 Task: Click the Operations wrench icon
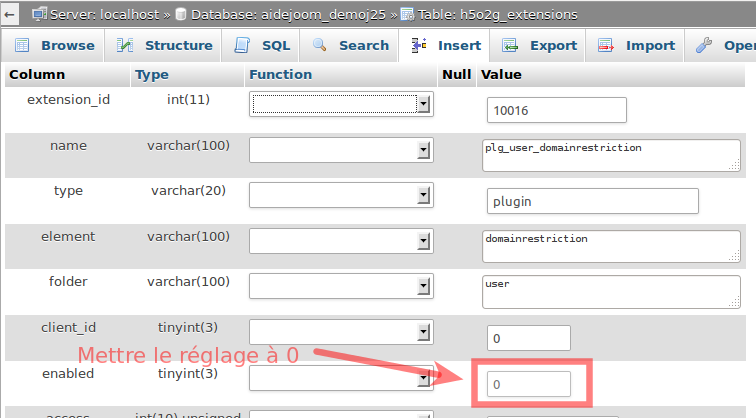[x=704, y=45]
